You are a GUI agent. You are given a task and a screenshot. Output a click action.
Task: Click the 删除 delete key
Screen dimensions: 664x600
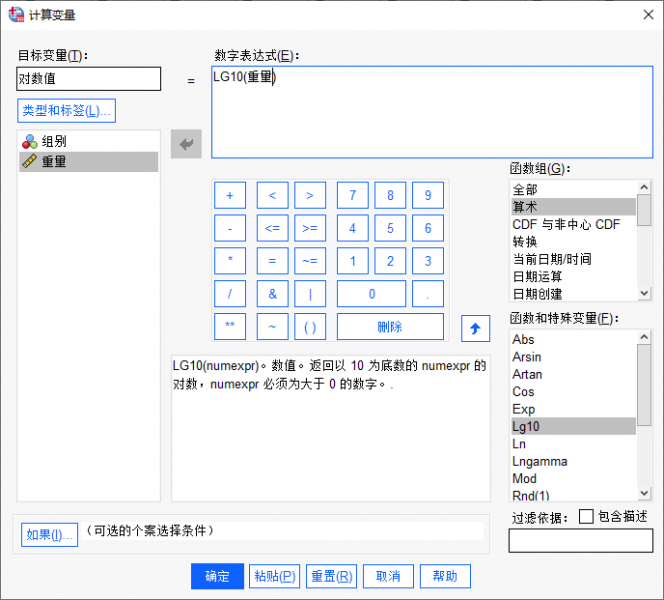(x=390, y=326)
